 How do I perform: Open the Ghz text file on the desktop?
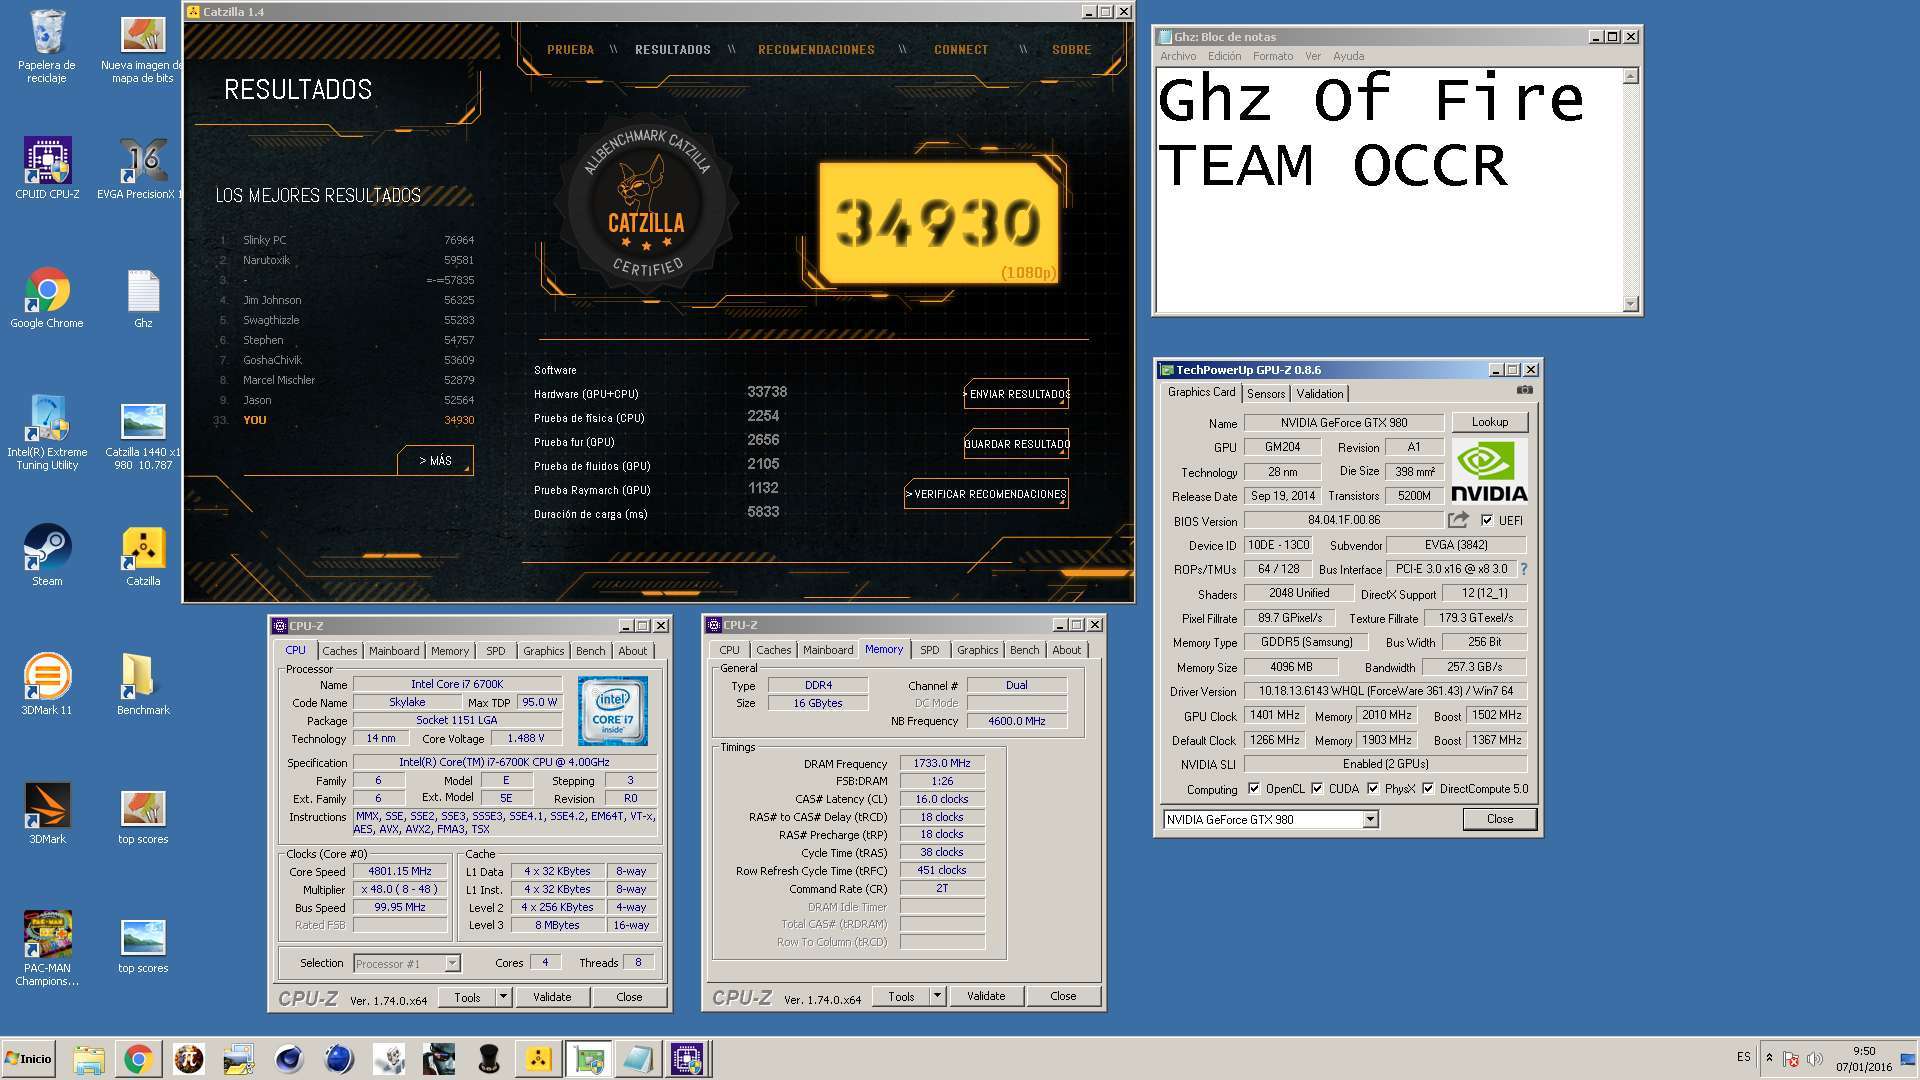coord(143,298)
